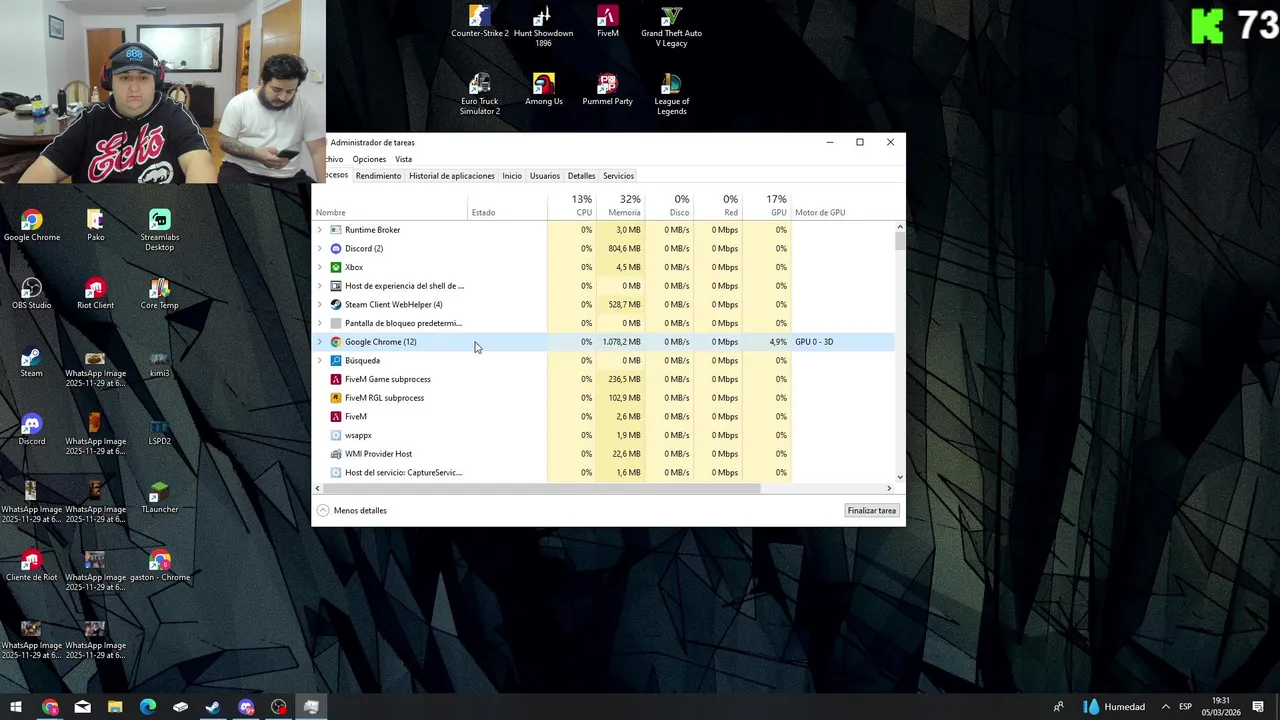This screenshot has width=1280, height=720.
Task: Select the Cliente de Riot desktop icon
Action: (32, 566)
